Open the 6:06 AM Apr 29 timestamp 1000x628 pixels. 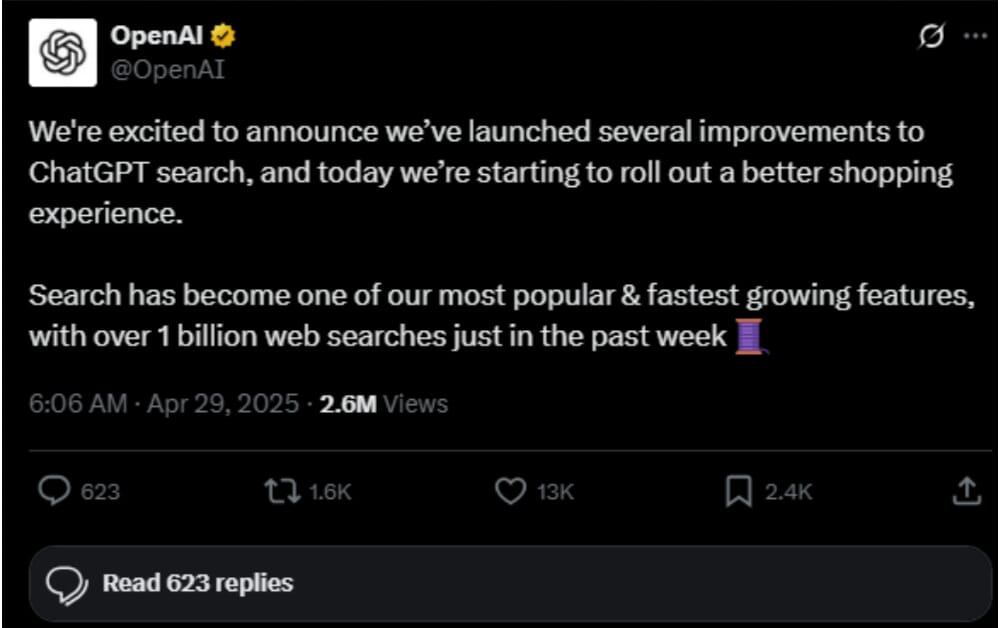pos(164,404)
